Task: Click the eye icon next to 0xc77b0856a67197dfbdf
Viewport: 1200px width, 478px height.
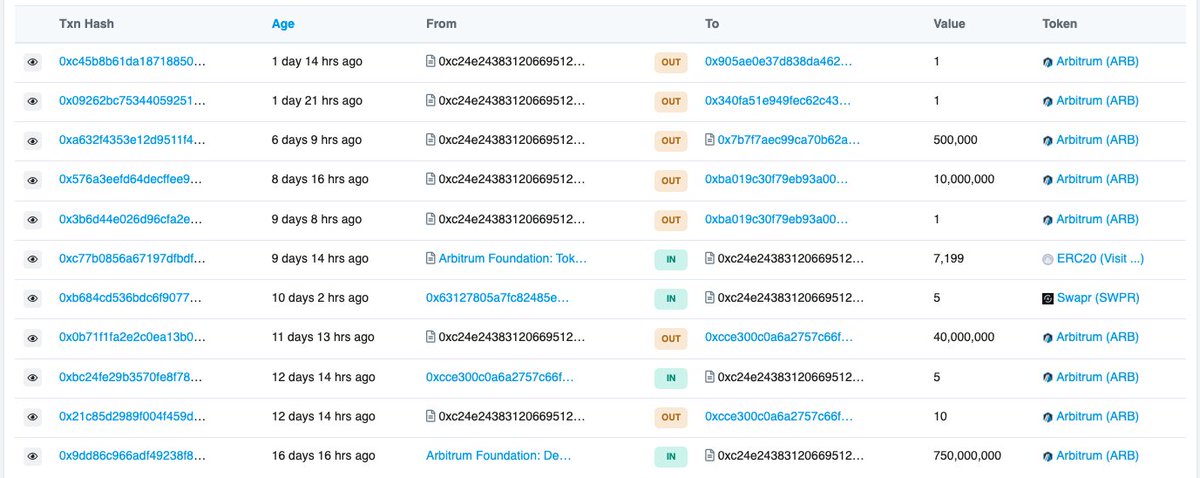Action: tap(32, 259)
